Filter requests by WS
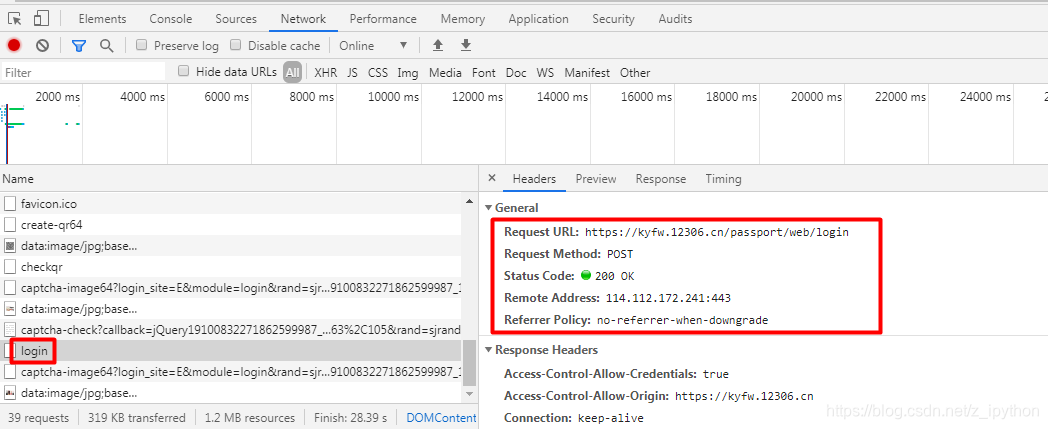Image resolution: width=1048 pixels, height=429 pixels. tap(545, 72)
